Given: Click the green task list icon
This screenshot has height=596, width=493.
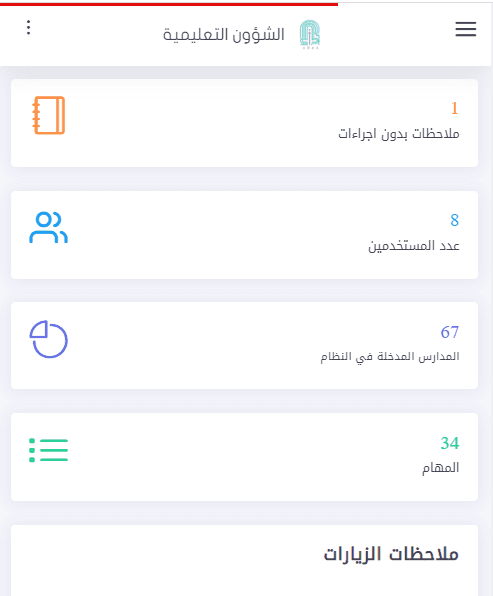Looking at the screenshot, I should [49, 450].
